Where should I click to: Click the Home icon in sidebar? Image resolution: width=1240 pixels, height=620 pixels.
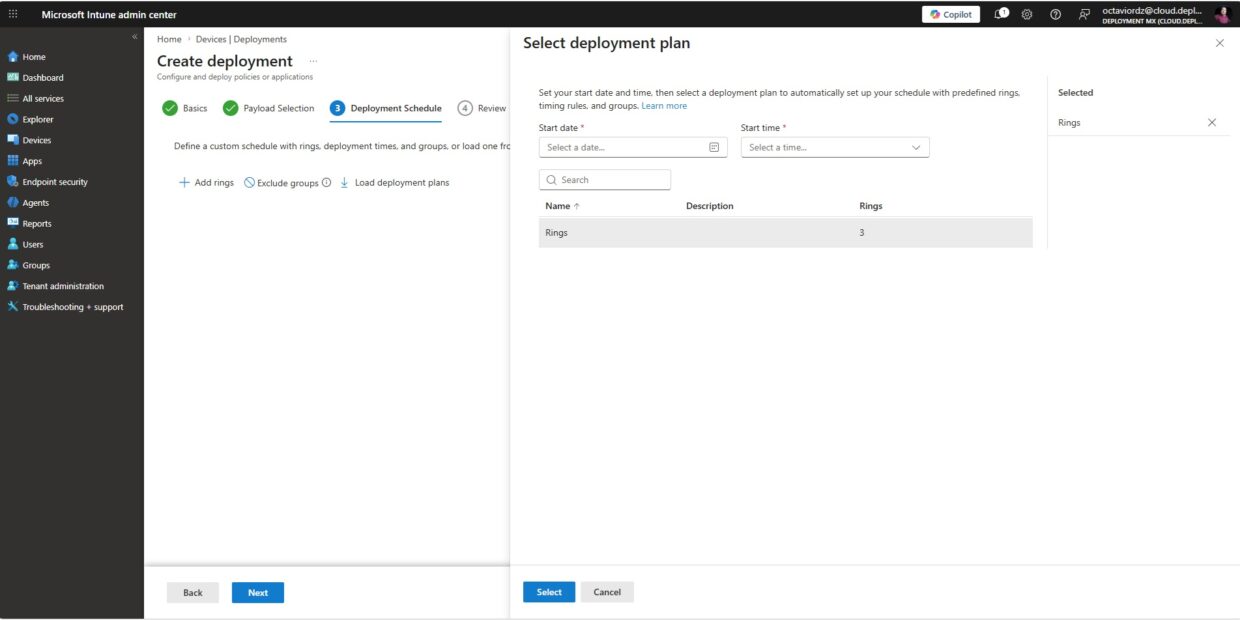click(x=13, y=57)
